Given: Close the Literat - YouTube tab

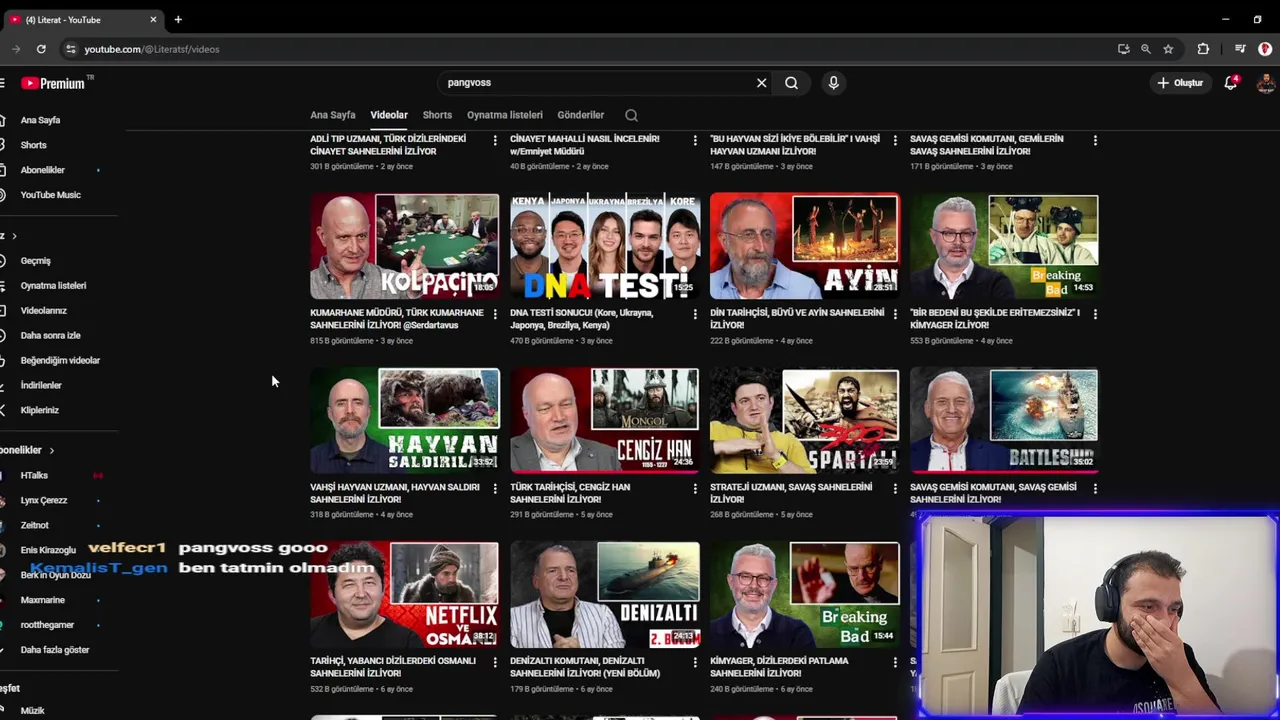Looking at the screenshot, I should (153, 19).
